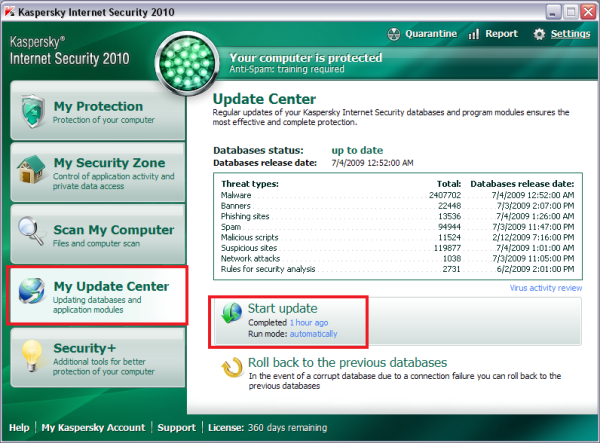Click the Suspicious sites row
This screenshot has width=600, height=443.
pos(397,248)
